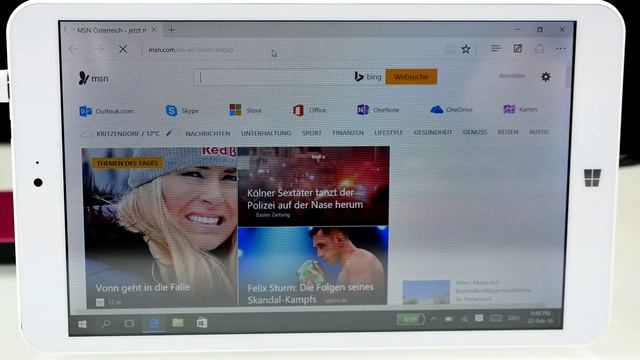
Task: Open the REISEN menu item
Action: [508, 132]
